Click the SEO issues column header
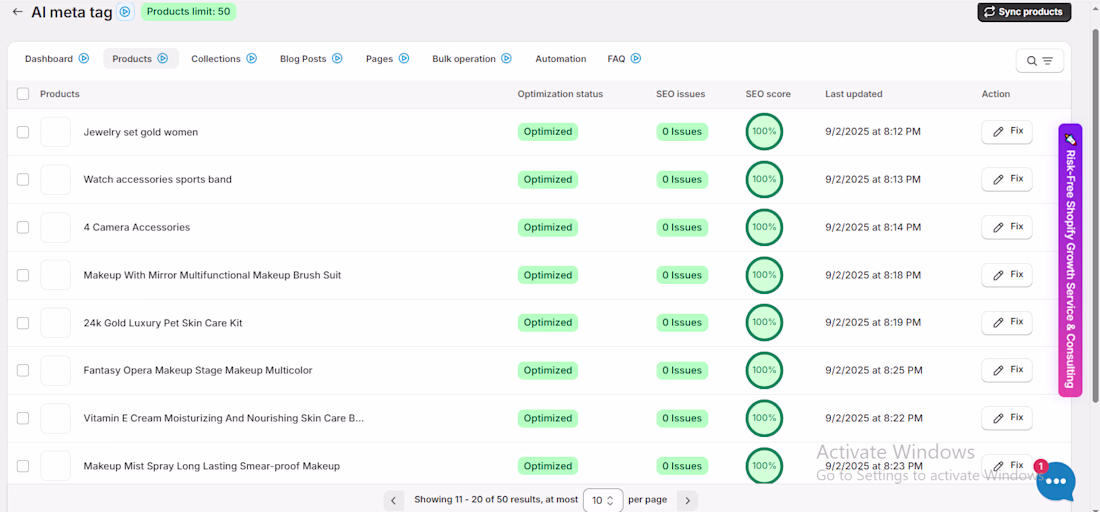Viewport: 1100px width, 512px height. coord(680,94)
